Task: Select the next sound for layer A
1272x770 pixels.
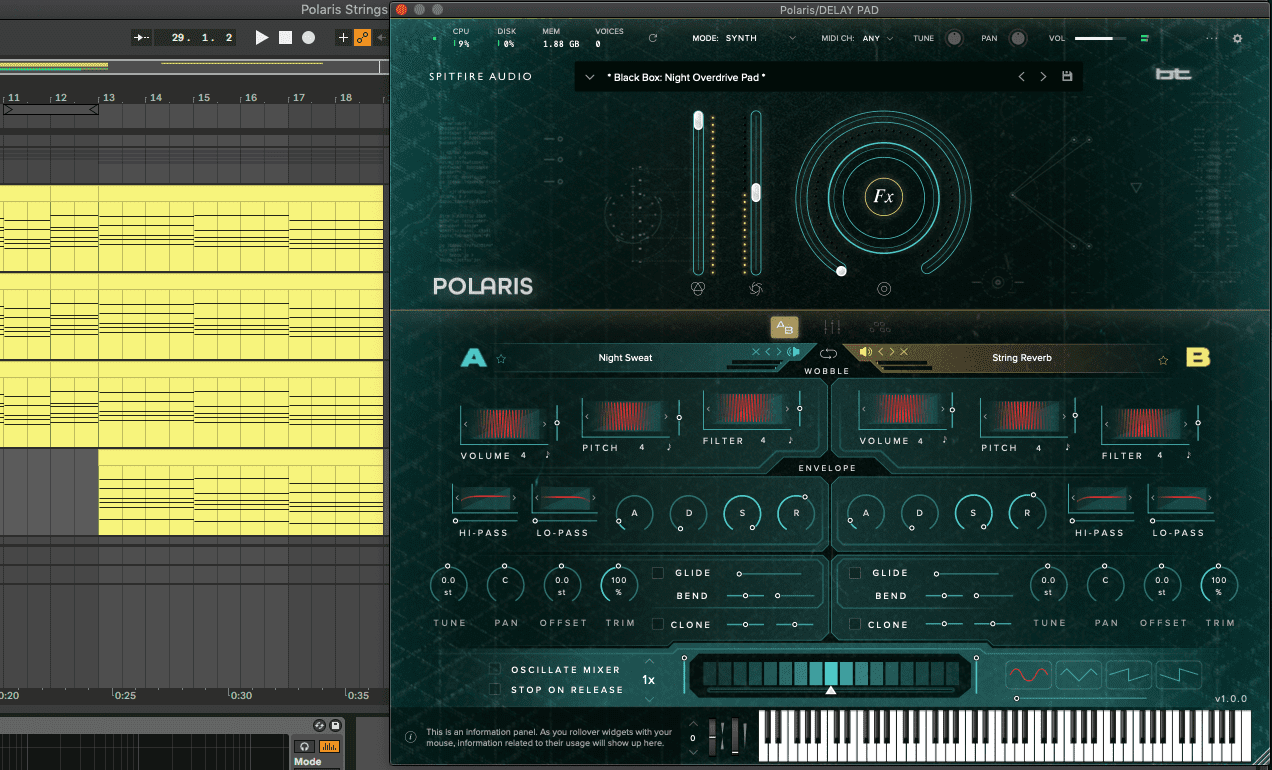Action: [x=779, y=352]
